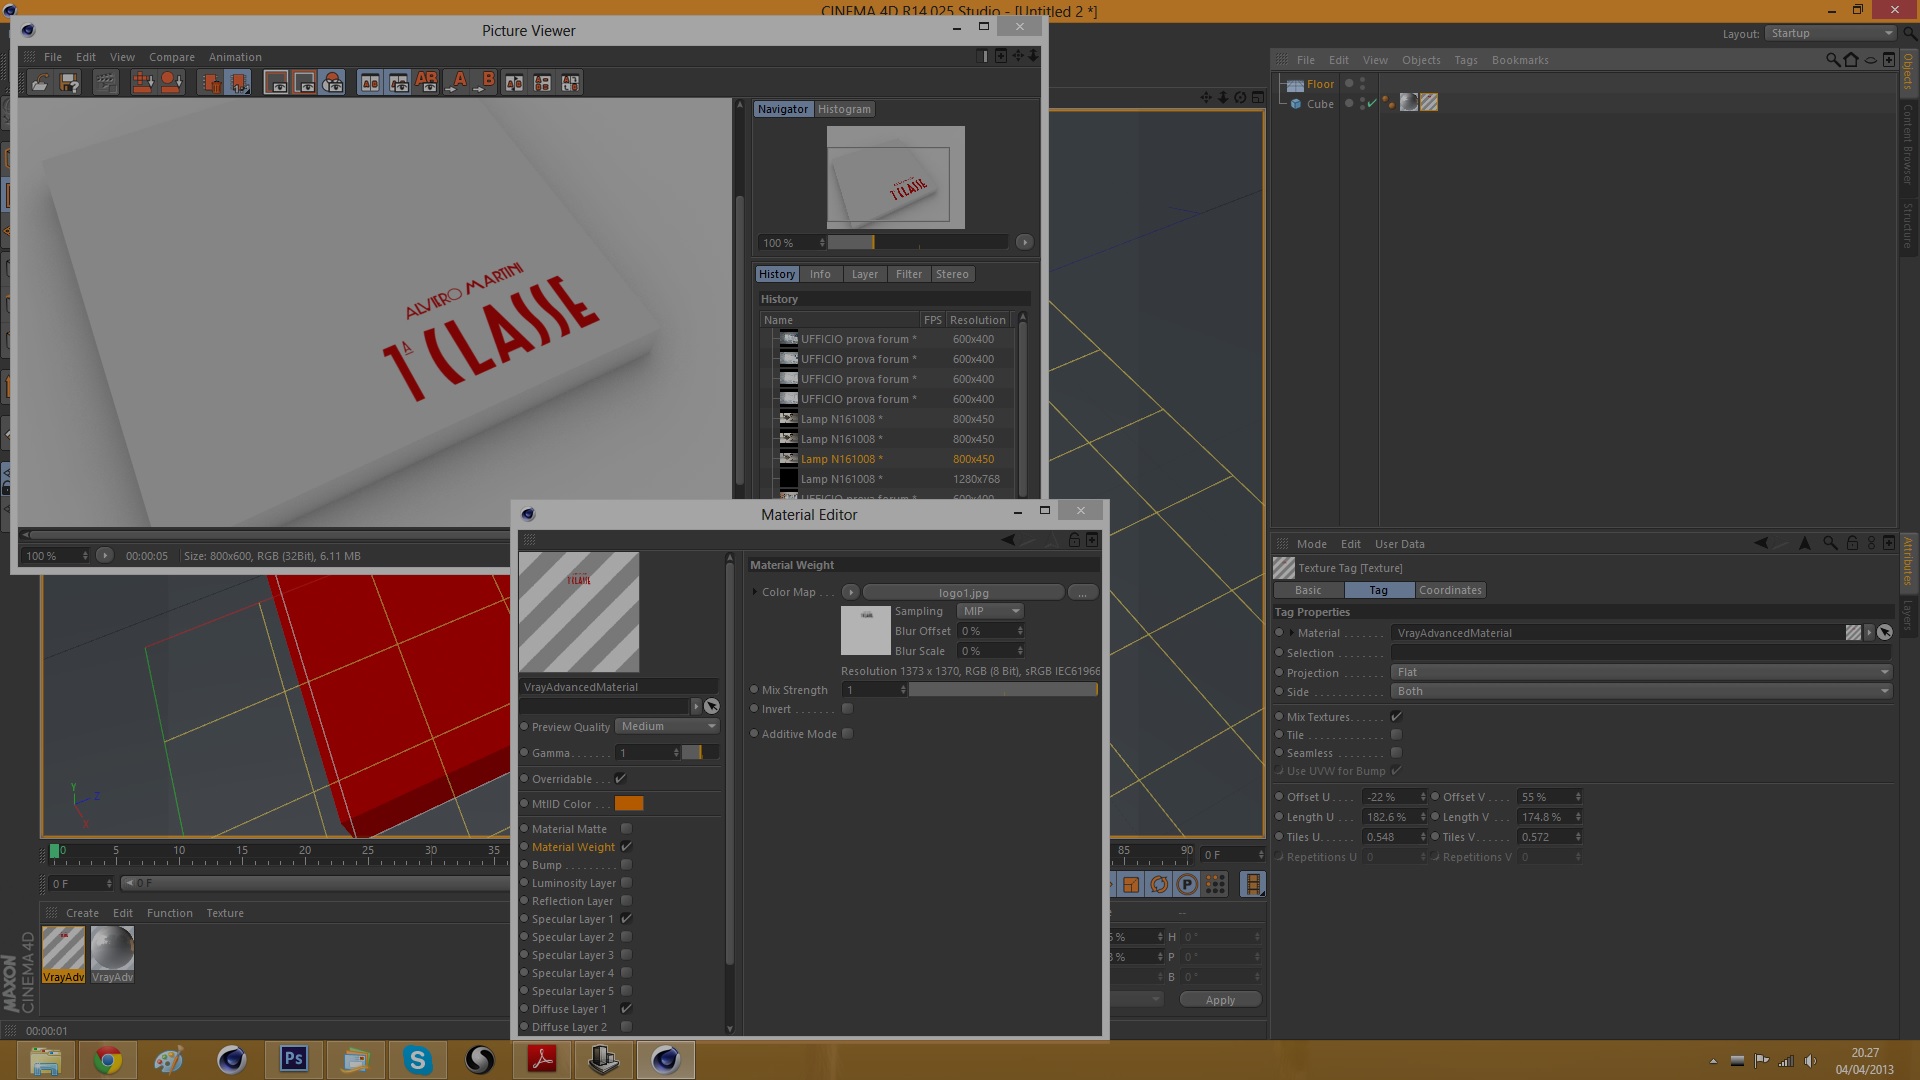Open the Compare menu in Picture Viewer

172,57
